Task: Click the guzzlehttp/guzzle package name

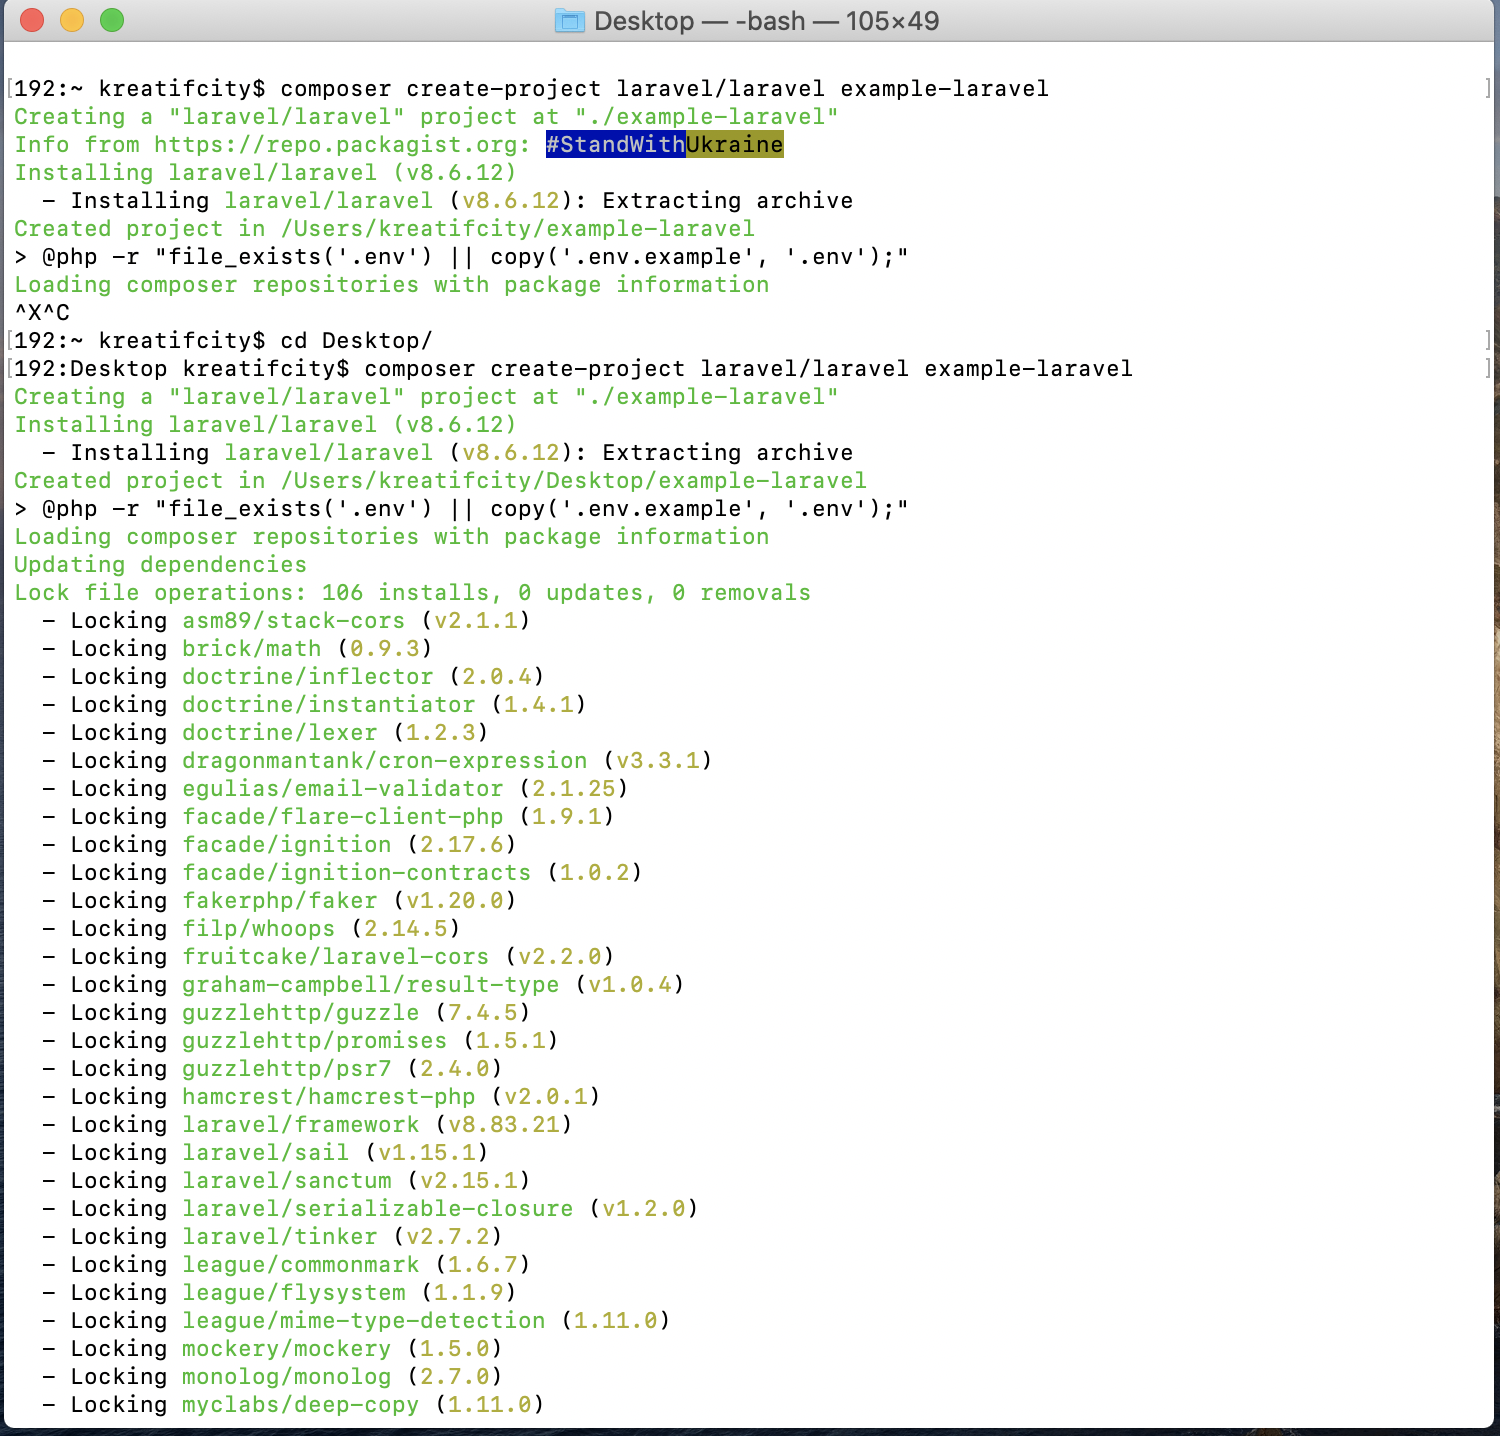Action: (x=300, y=1013)
